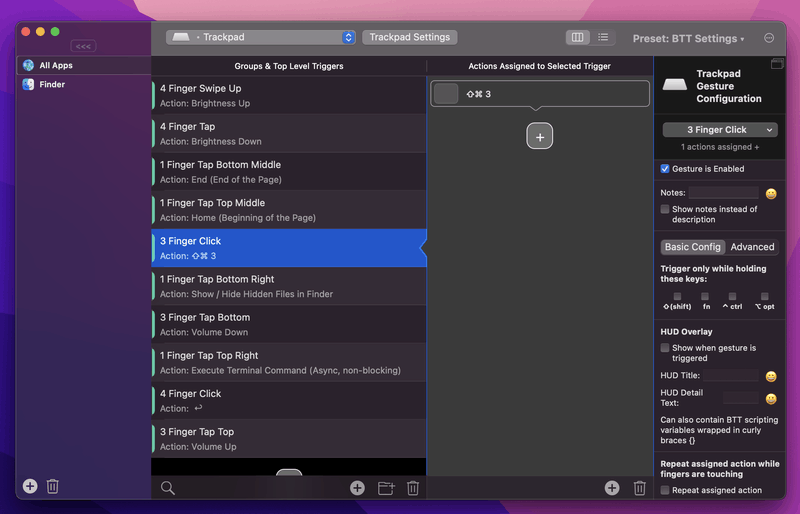The height and width of the screenshot is (514, 800).
Task: Check the fn modifier key box
Action: (705, 297)
